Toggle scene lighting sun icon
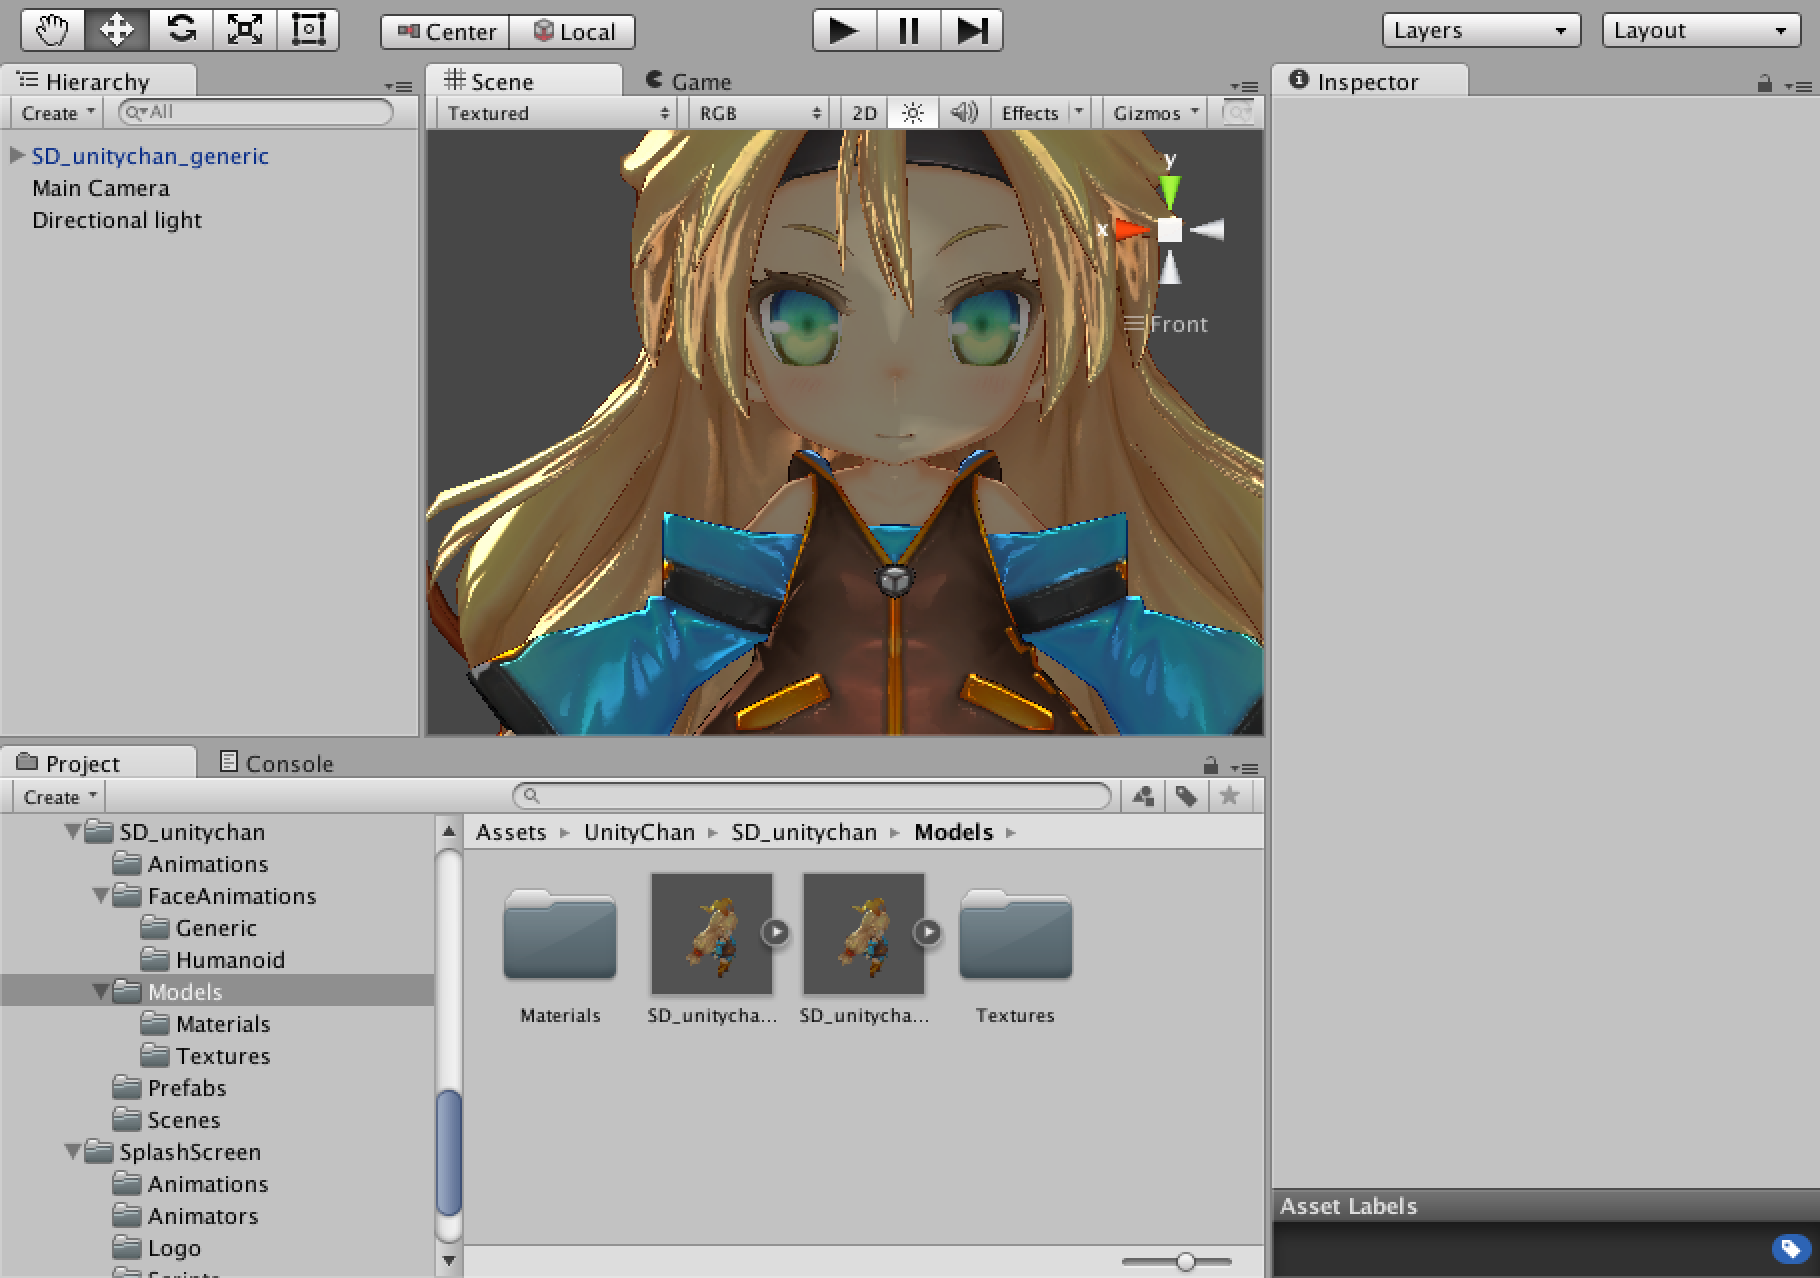This screenshot has width=1820, height=1278. (x=913, y=113)
